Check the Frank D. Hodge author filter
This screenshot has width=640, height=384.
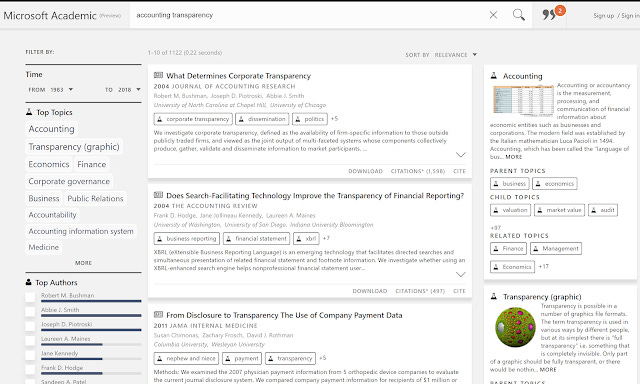30,370
